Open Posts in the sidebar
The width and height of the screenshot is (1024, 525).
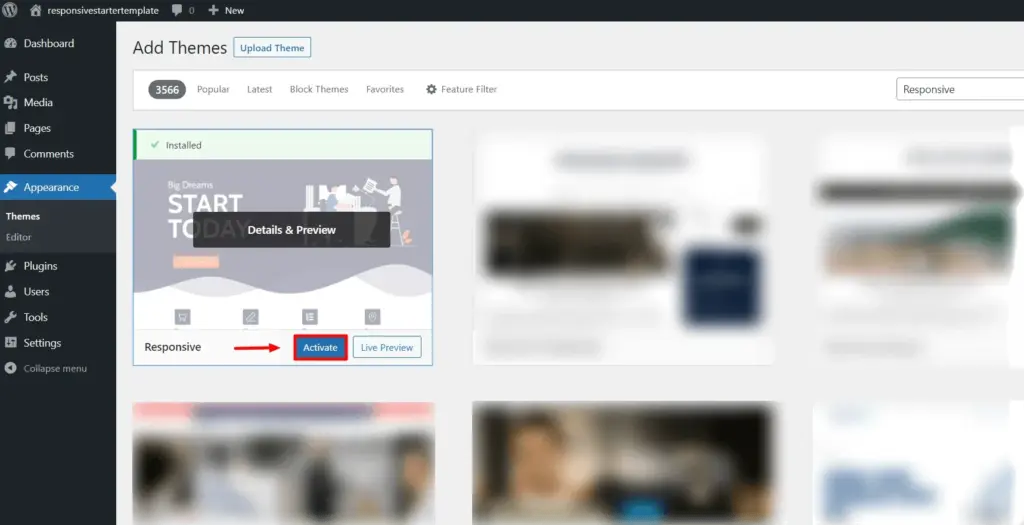click(x=36, y=77)
